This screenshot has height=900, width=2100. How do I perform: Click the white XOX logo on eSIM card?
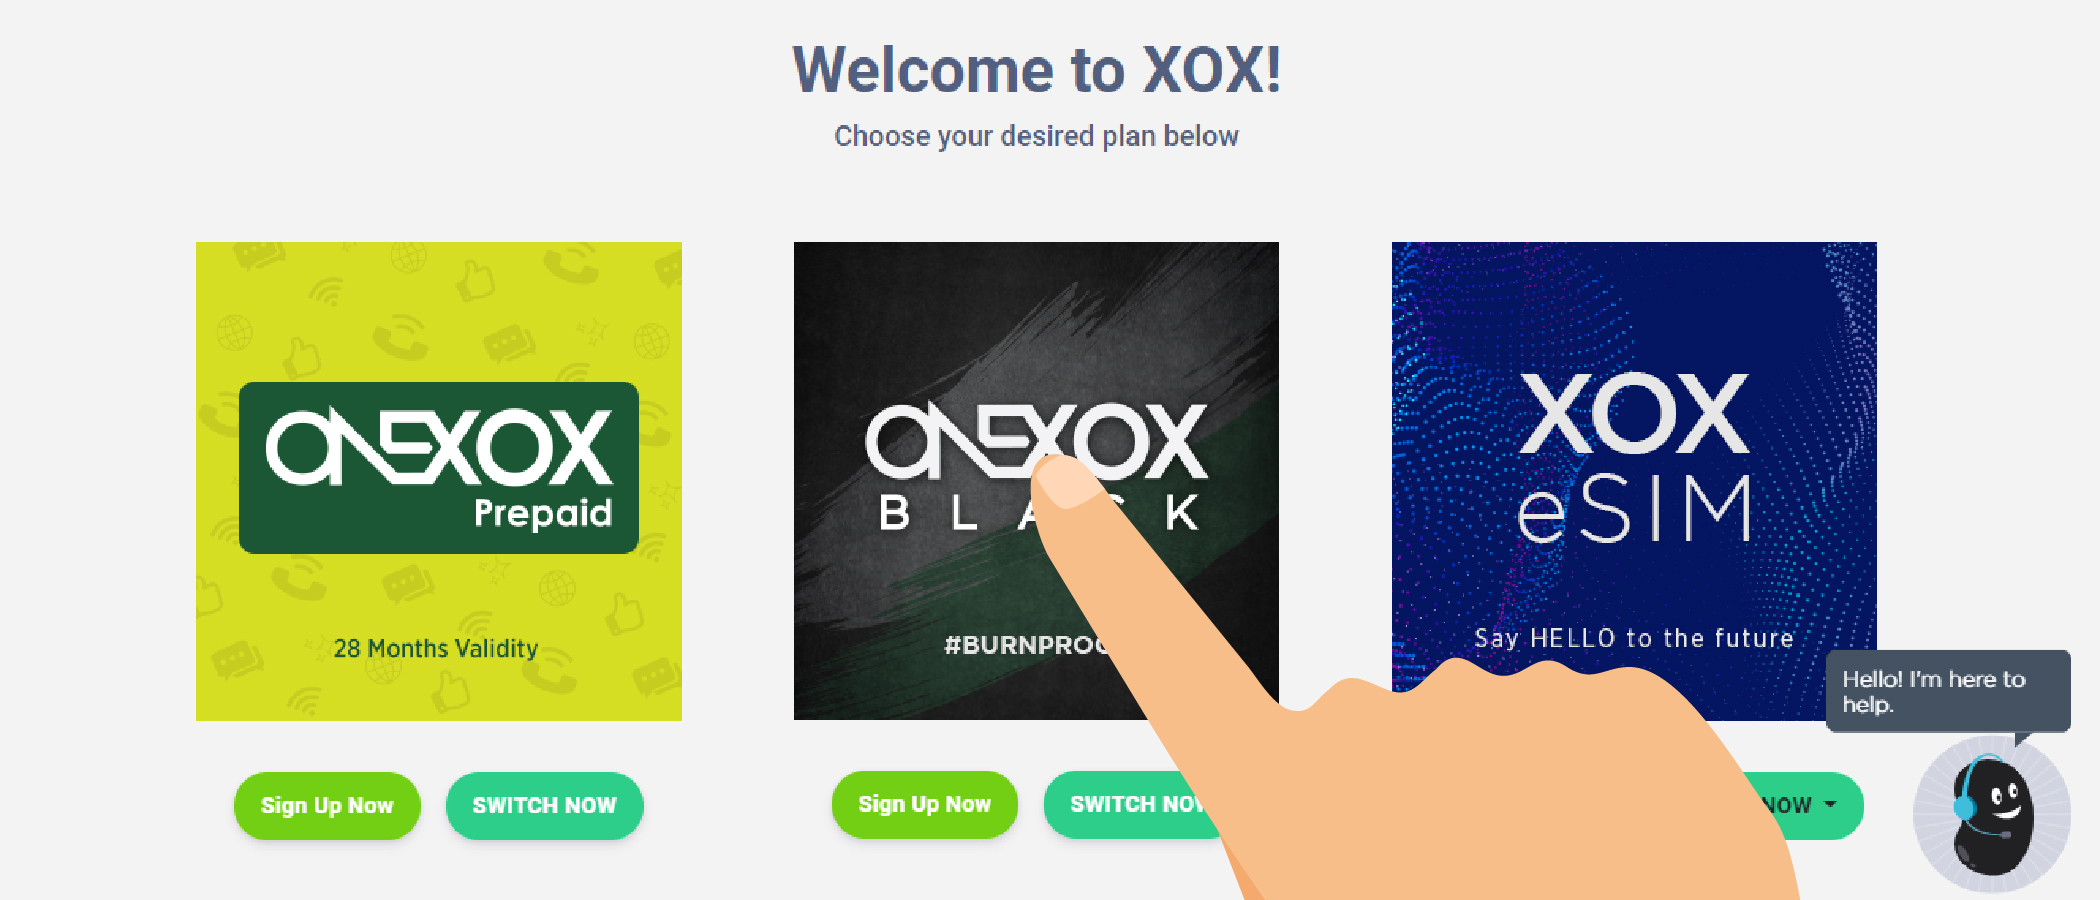[x=1634, y=413]
